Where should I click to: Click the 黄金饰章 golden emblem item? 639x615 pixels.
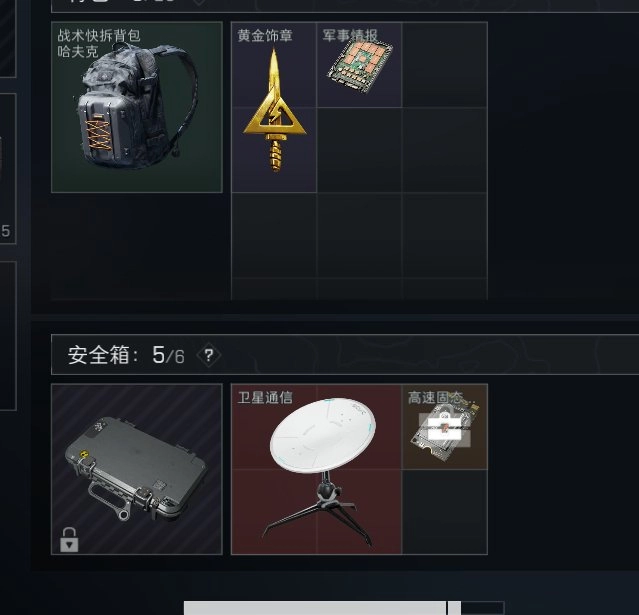tap(274, 107)
